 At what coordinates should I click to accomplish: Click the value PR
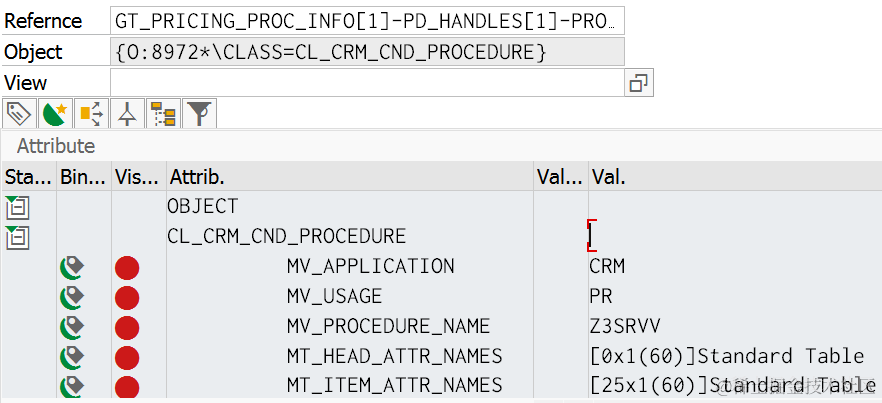click(601, 297)
